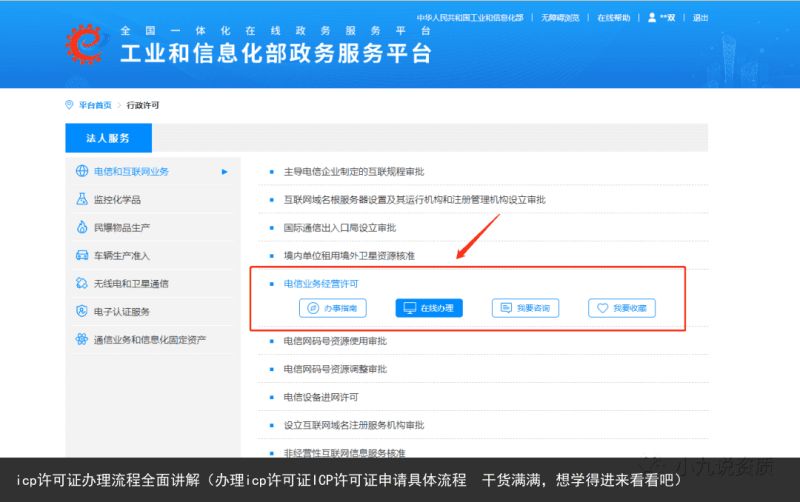Open 设立互联网域名注册服务机构审批 item
The width and height of the screenshot is (800, 502).
coord(354,425)
